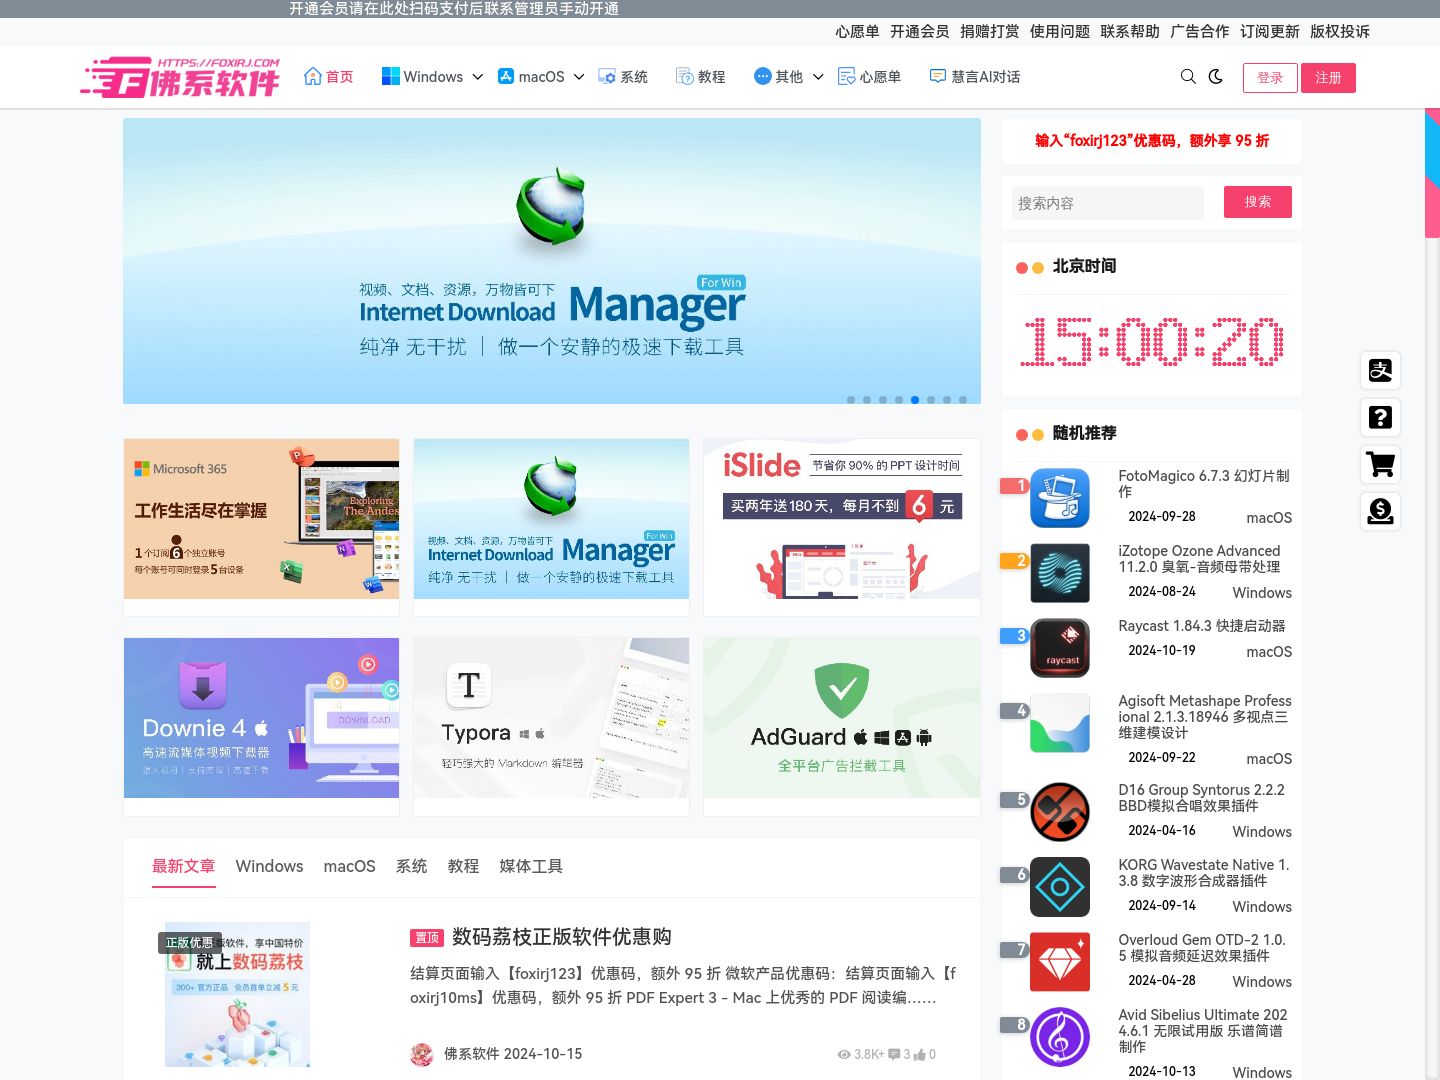Image resolution: width=1440 pixels, height=1080 pixels.
Task: Open D16 Group Syntorus app icon
Action: (x=1060, y=812)
